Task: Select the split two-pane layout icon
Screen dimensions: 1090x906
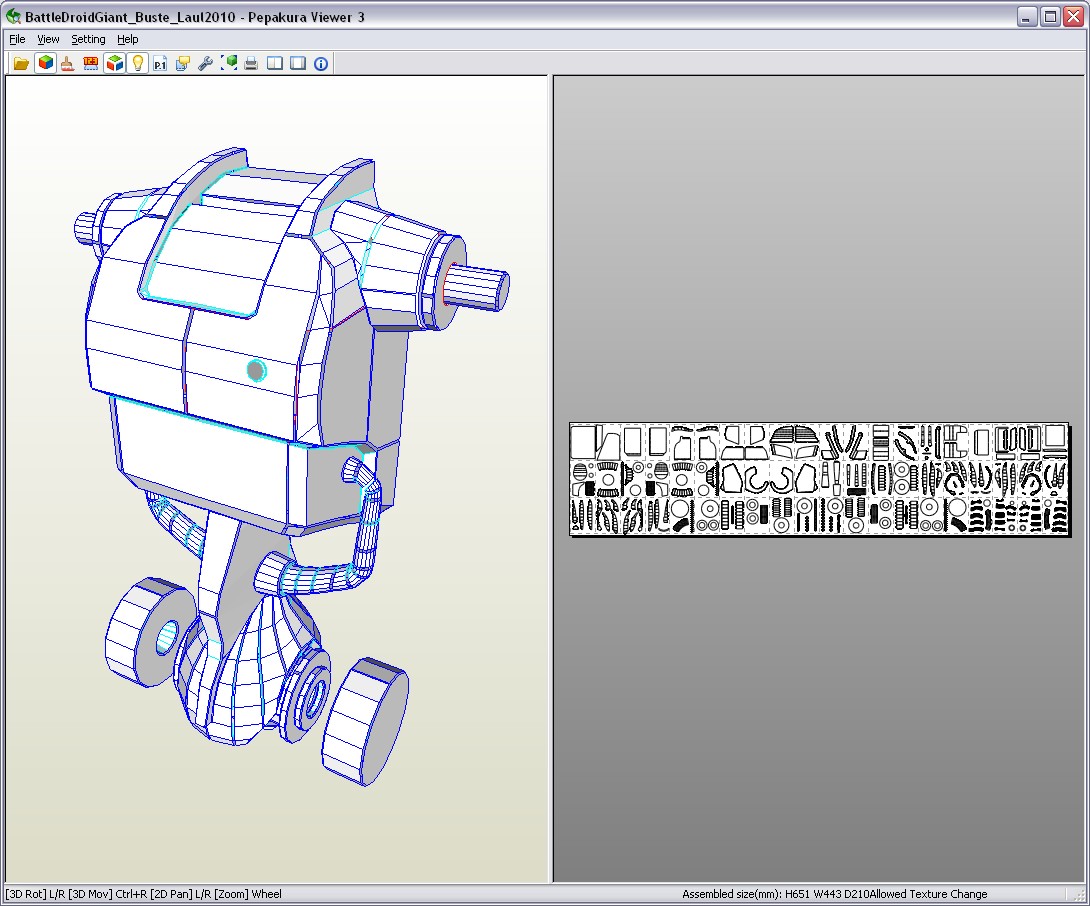Action: (275, 64)
